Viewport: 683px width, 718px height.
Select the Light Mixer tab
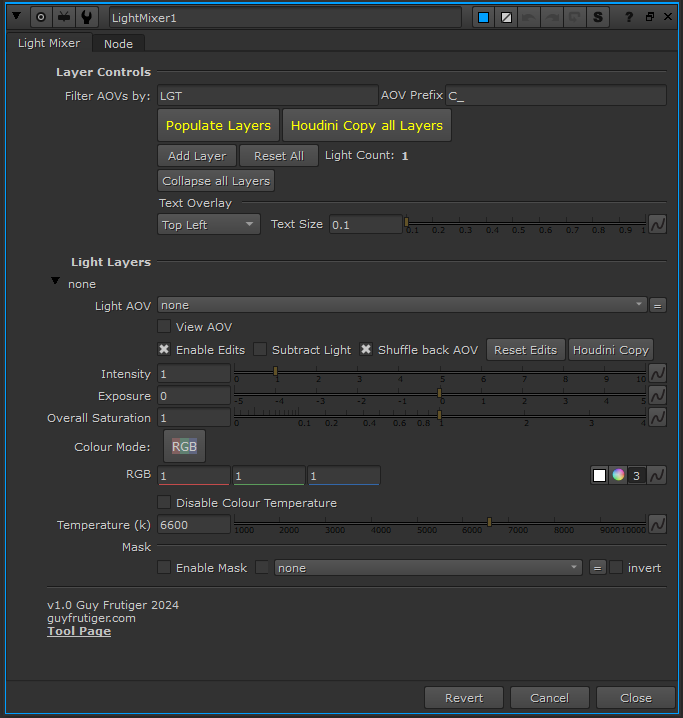point(49,43)
